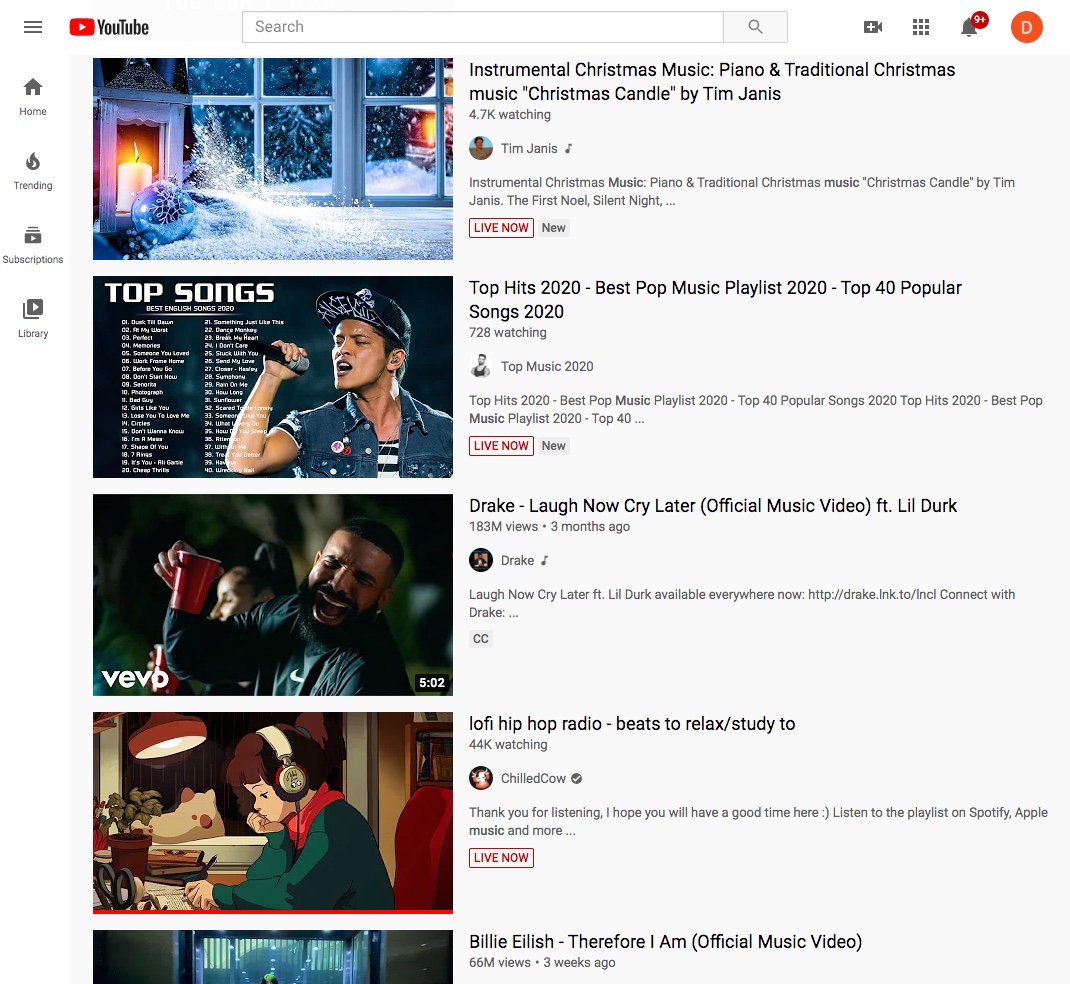Screen dimensions: 1070x984
Task: Click Tim Janis channel avatar
Action: click(480, 148)
